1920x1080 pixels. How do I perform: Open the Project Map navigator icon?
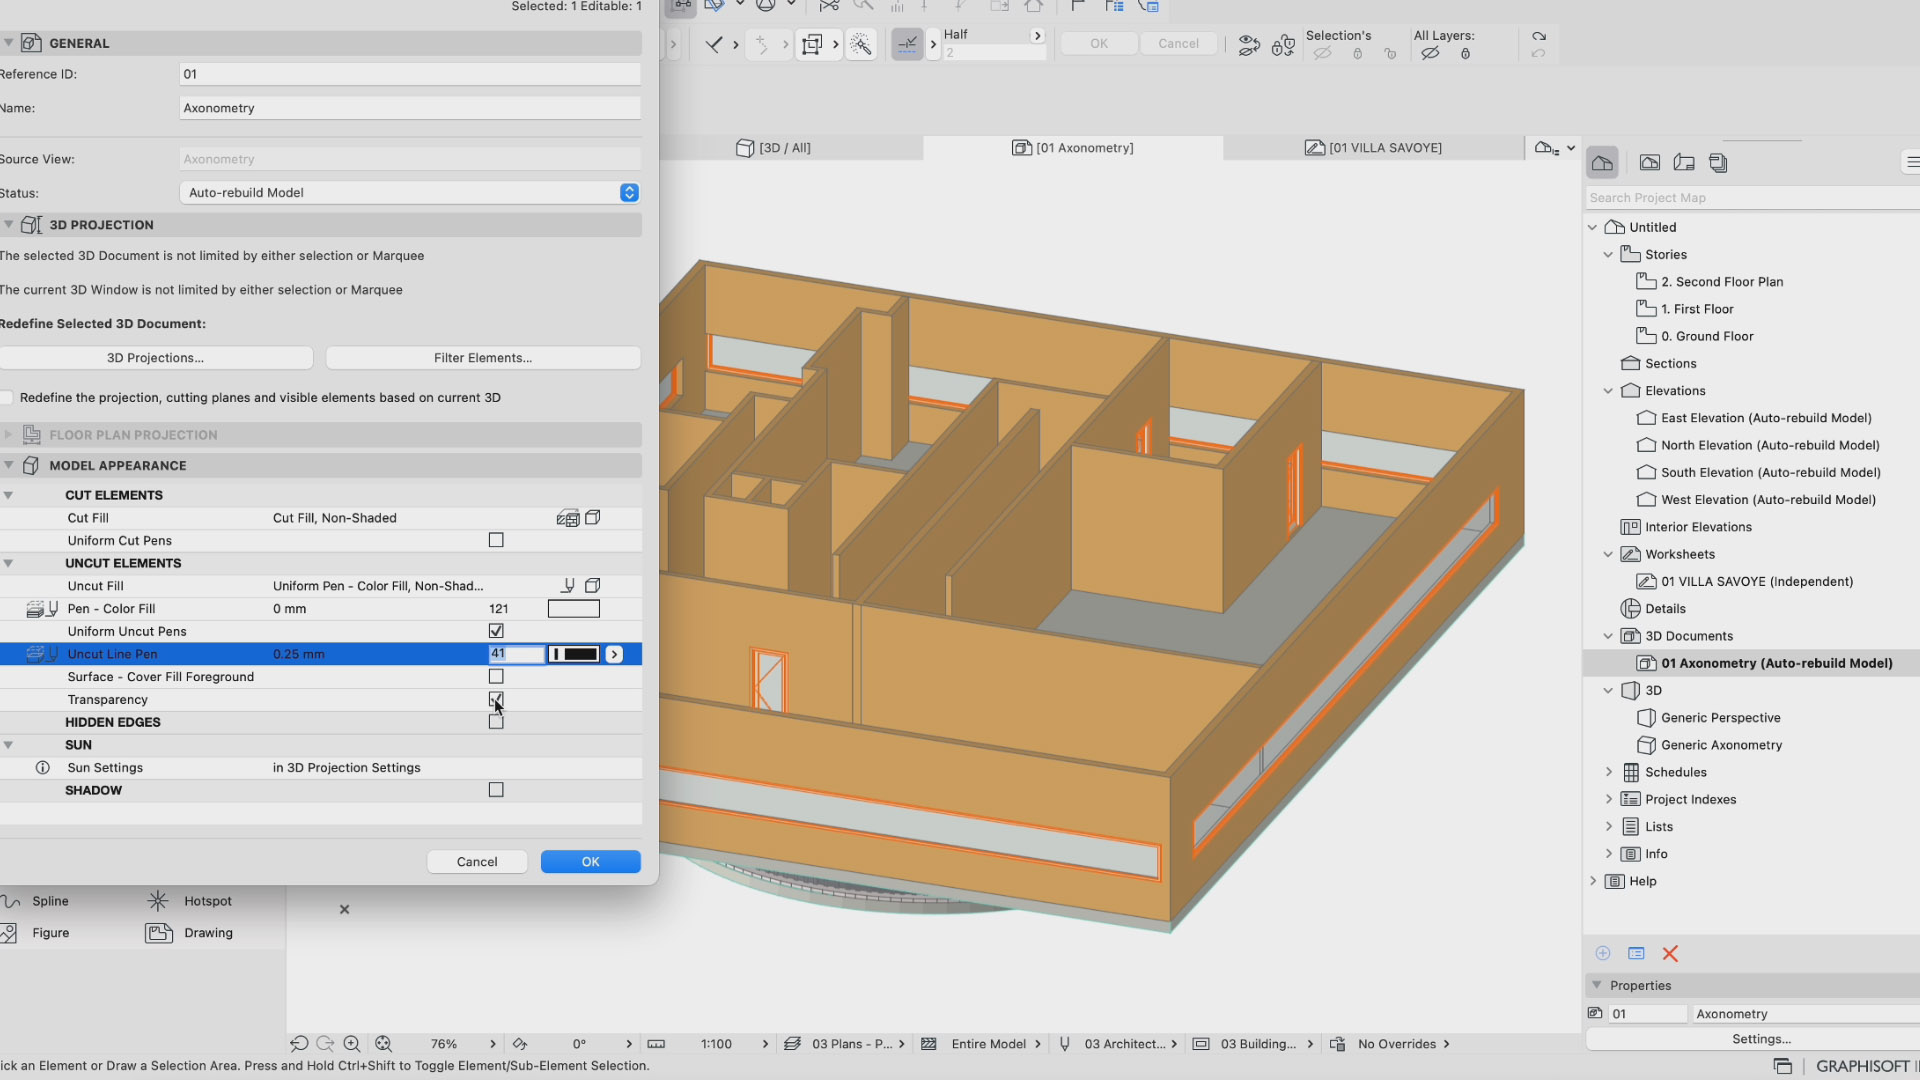1603,163
